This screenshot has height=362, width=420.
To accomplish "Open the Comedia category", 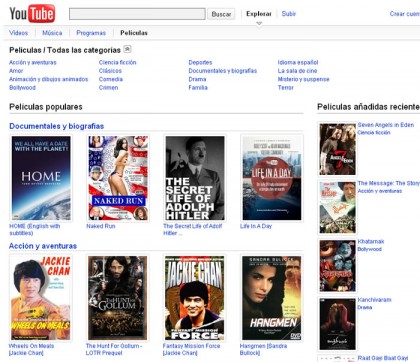I will click(x=111, y=79).
